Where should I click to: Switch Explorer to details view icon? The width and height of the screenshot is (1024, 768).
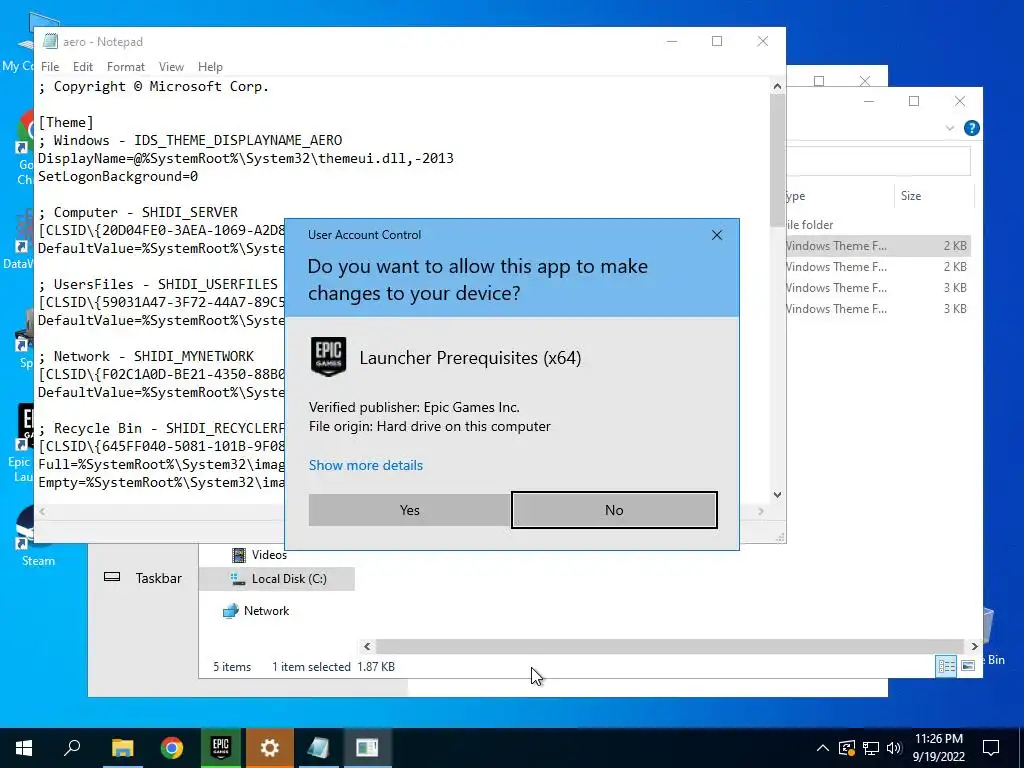click(x=946, y=666)
